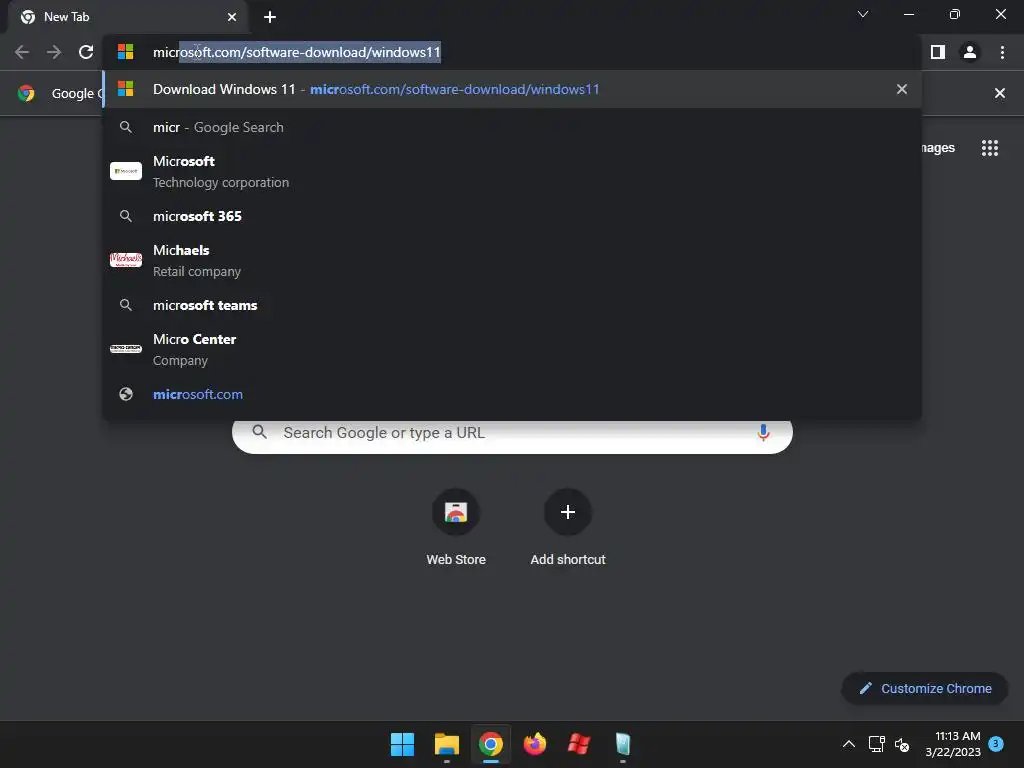Reload the page with refresh icon

point(86,52)
